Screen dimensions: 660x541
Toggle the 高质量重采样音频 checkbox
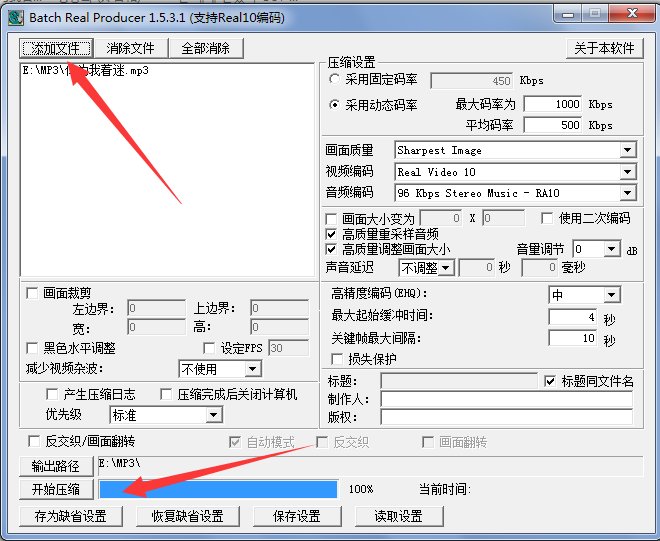[x=333, y=233]
